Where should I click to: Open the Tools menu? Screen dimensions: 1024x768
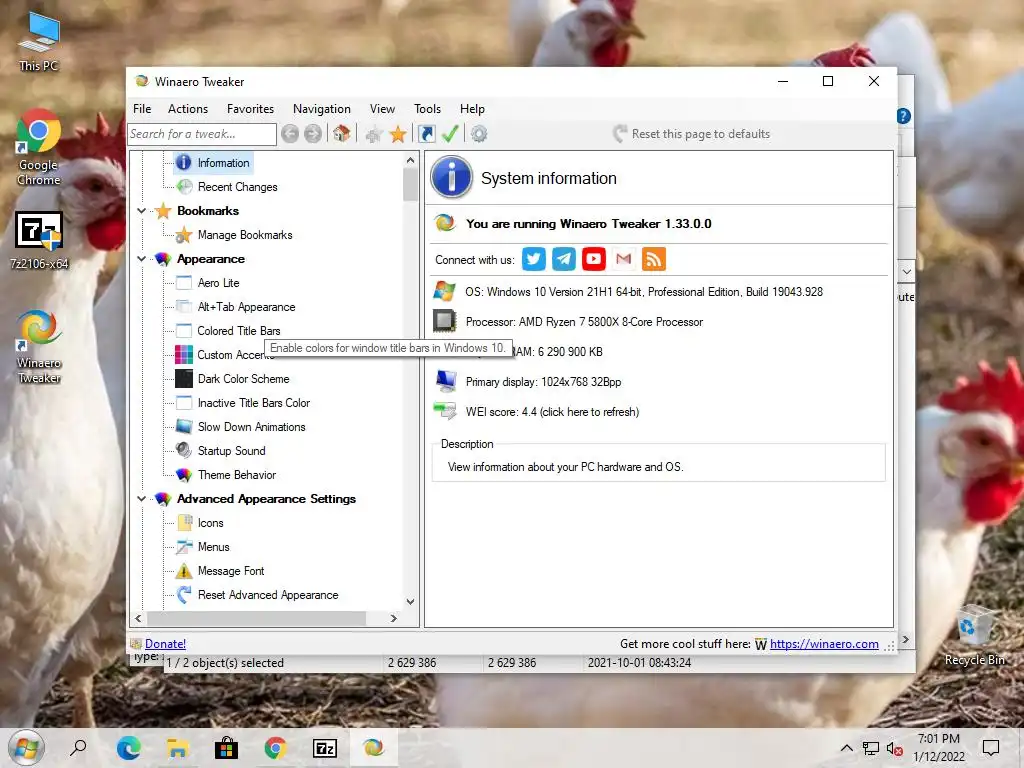[428, 109]
